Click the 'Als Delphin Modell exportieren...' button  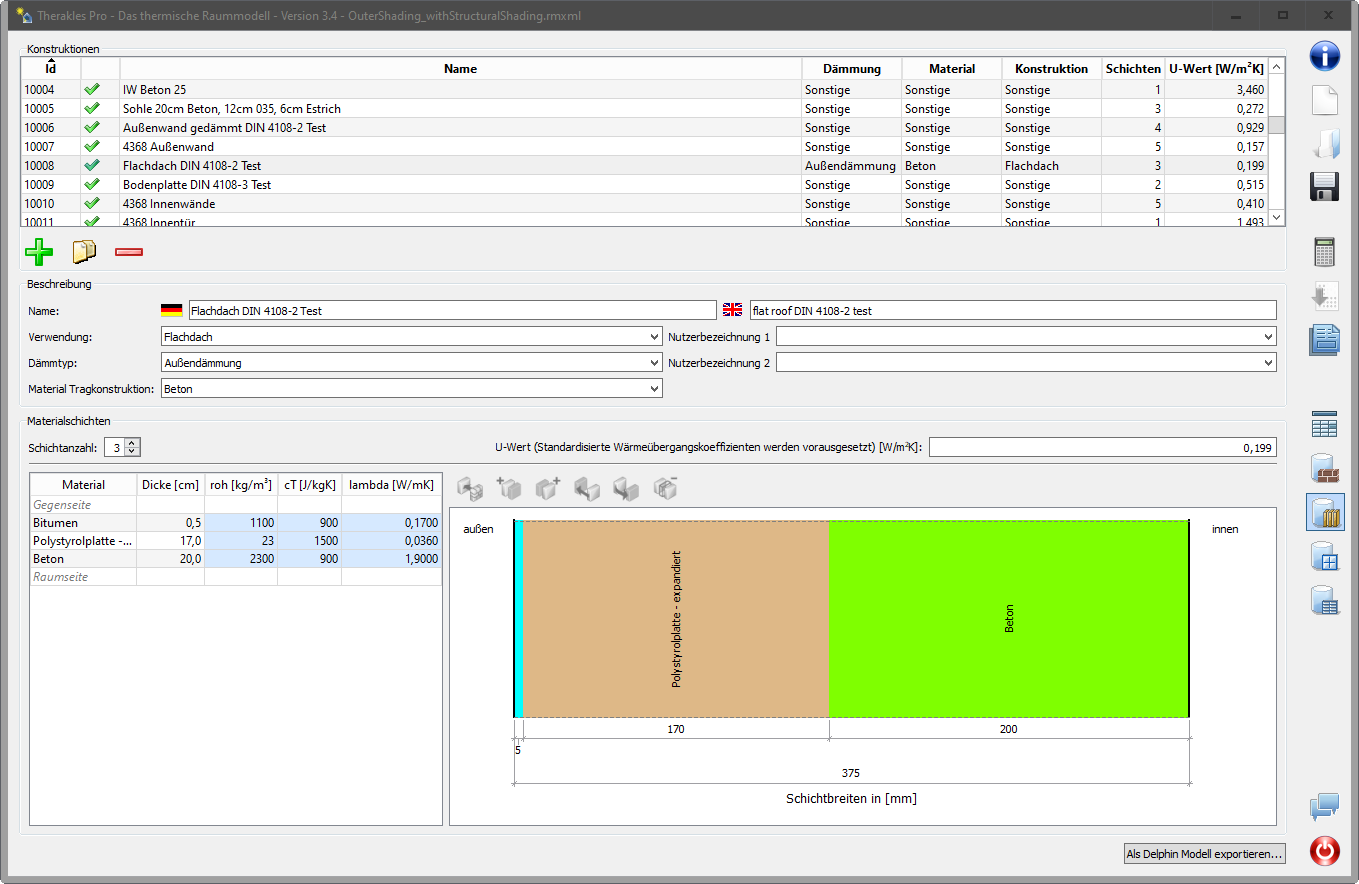(1204, 854)
